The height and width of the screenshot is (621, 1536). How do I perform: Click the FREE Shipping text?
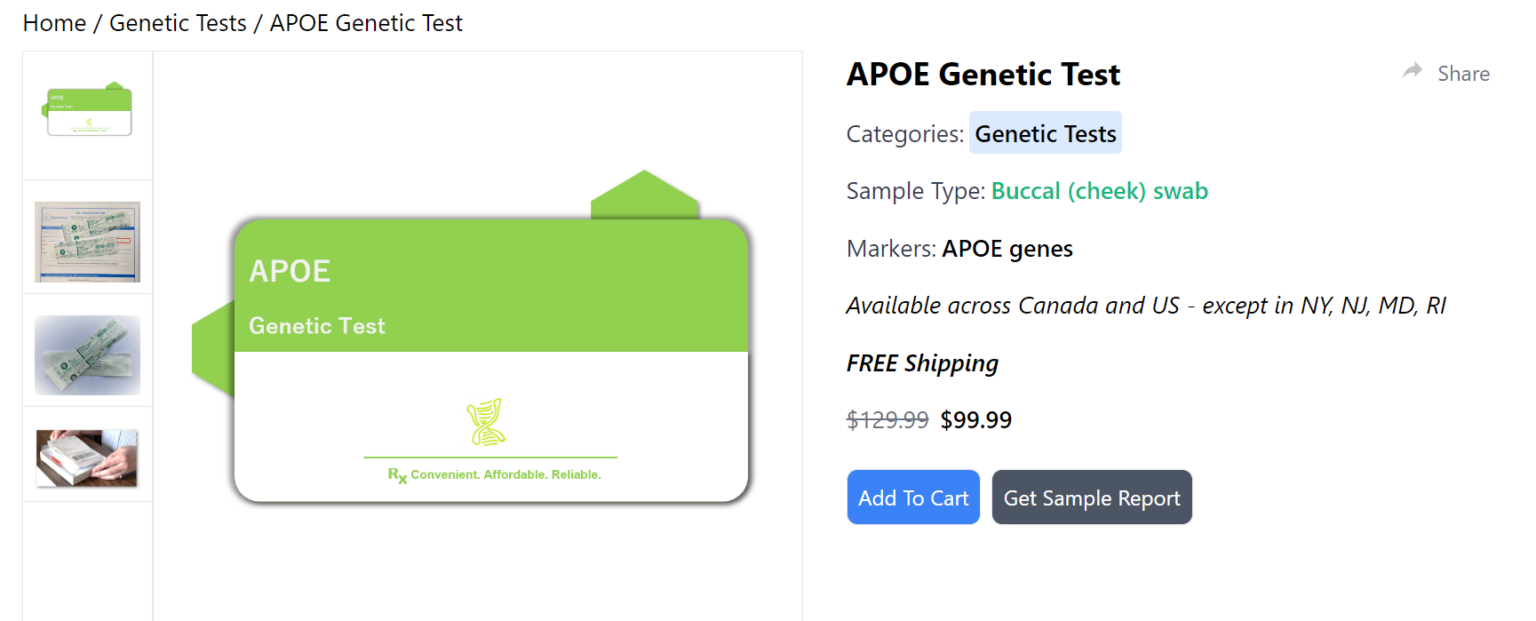pos(922,363)
